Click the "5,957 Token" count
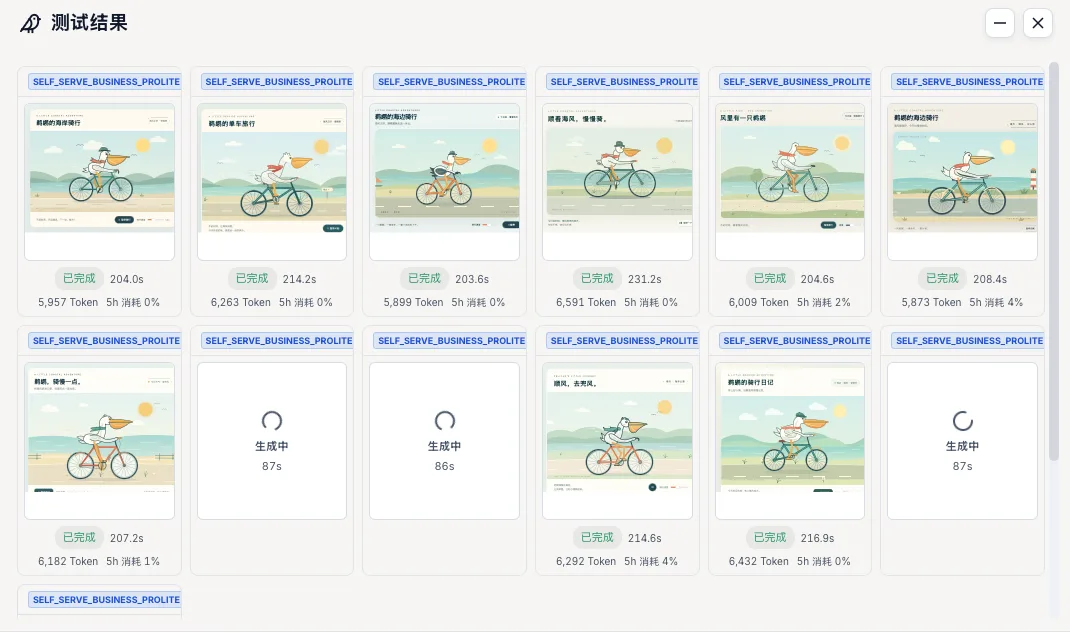The image size is (1070, 633). click(x=68, y=302)
